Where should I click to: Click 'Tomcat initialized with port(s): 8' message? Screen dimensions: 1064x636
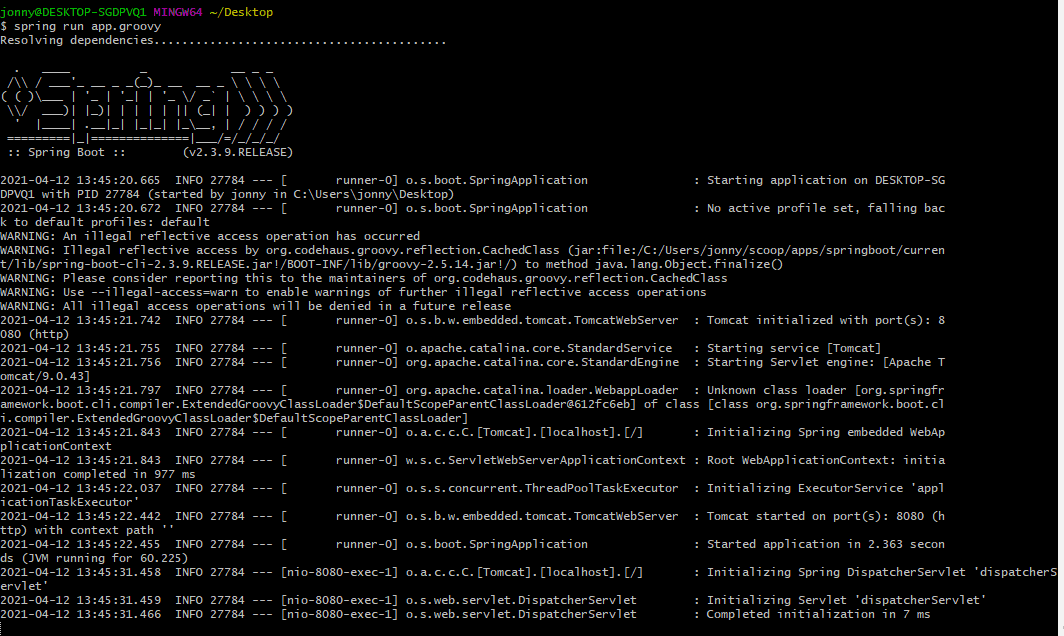tap(826, 320)
